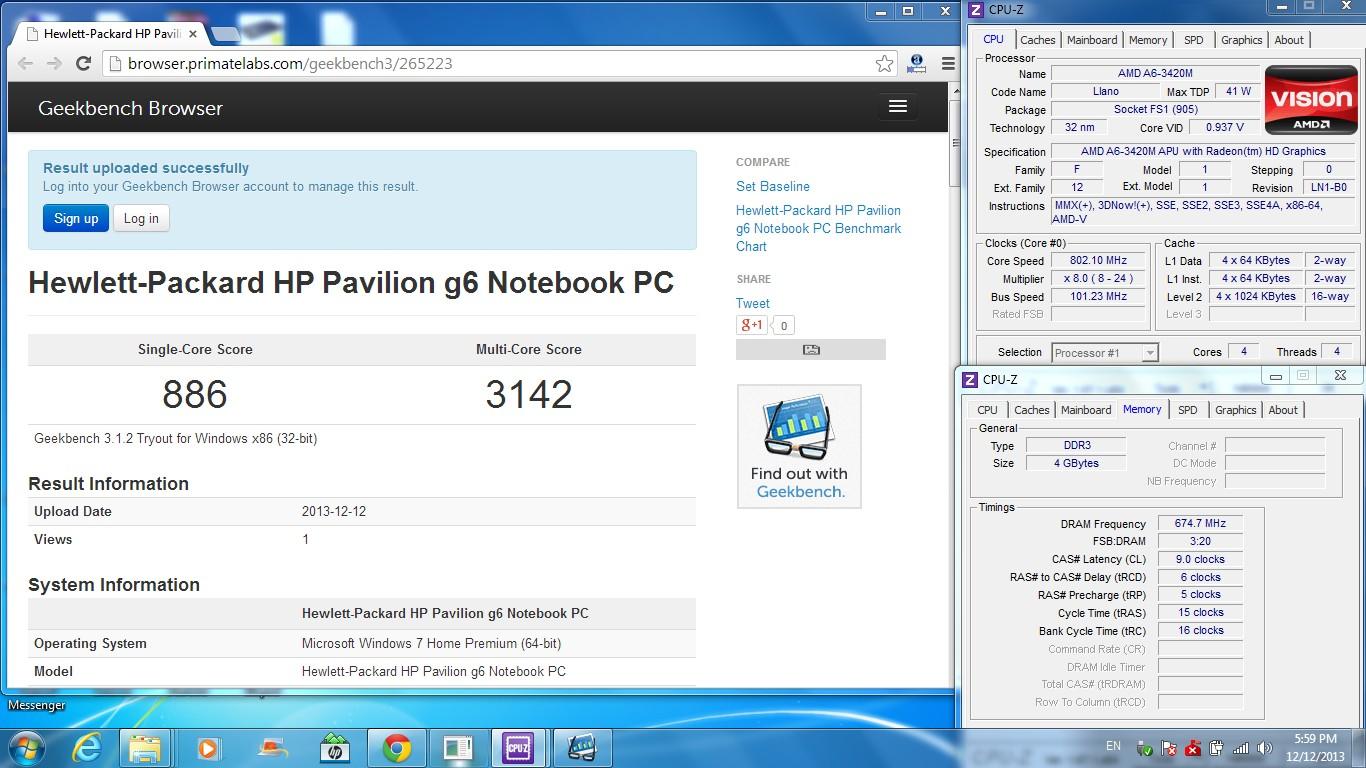This screenshot has width=1366, height=768.
Task: Click the lower CPU-Z title bar icon
Action: click(970, 380)
